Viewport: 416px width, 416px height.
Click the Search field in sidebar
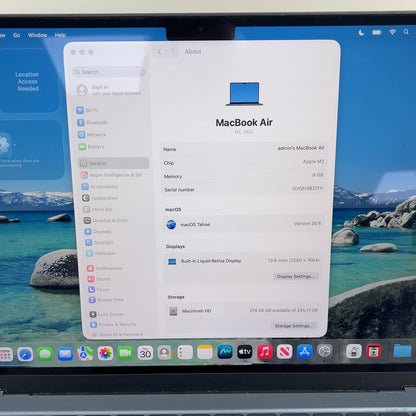pos(109,72)
